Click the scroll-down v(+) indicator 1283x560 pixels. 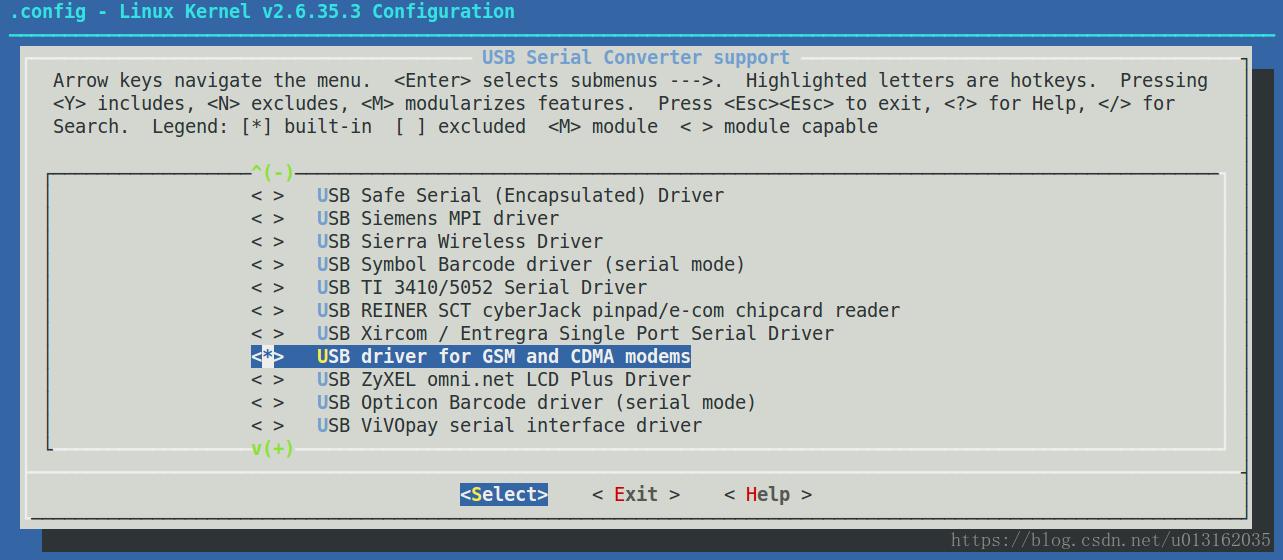[272, 448]
